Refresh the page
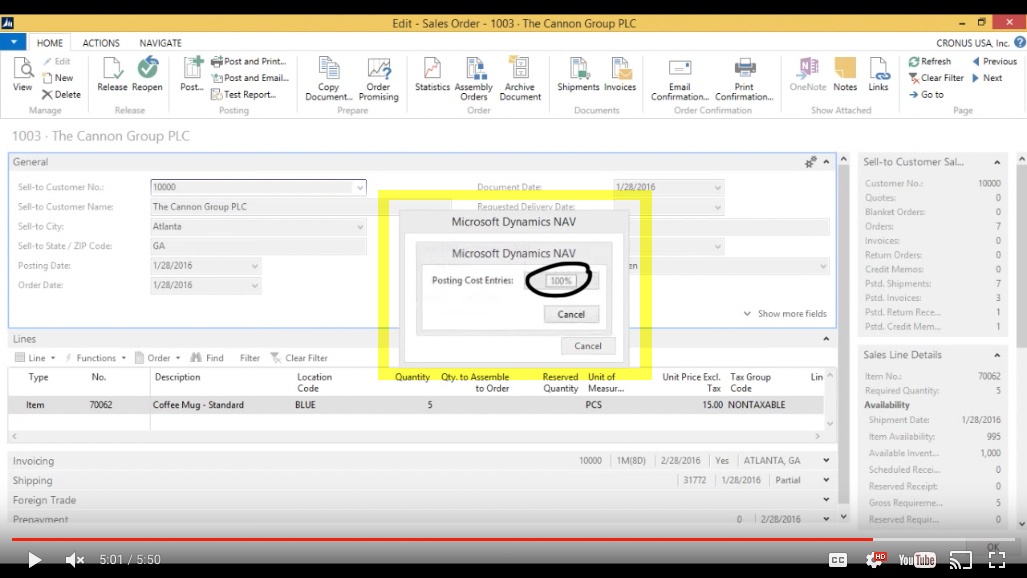This screenshot has width=1027, height=578. (930, 61)
